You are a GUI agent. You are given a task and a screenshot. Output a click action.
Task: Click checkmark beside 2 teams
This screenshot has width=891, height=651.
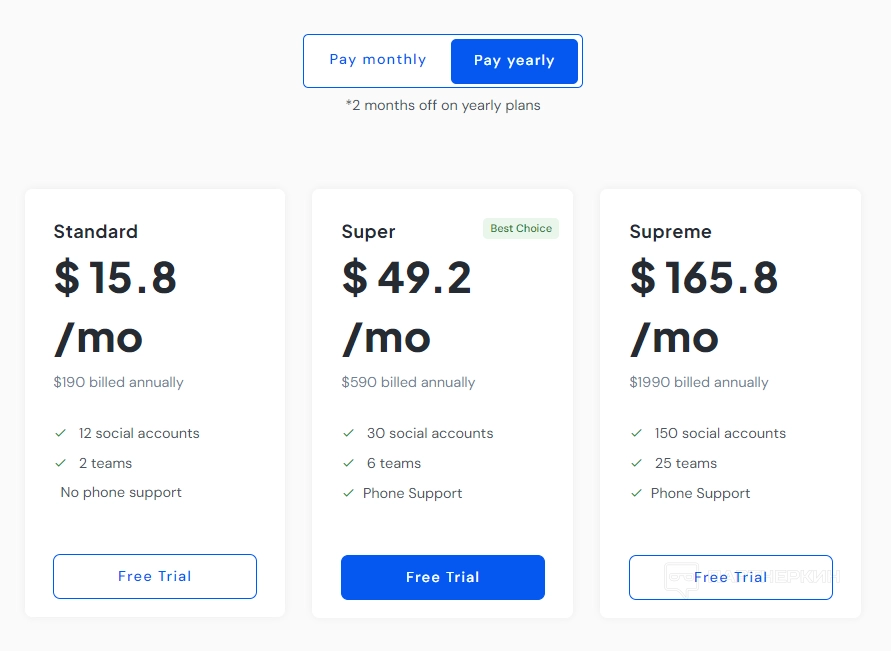pos(61,463)
